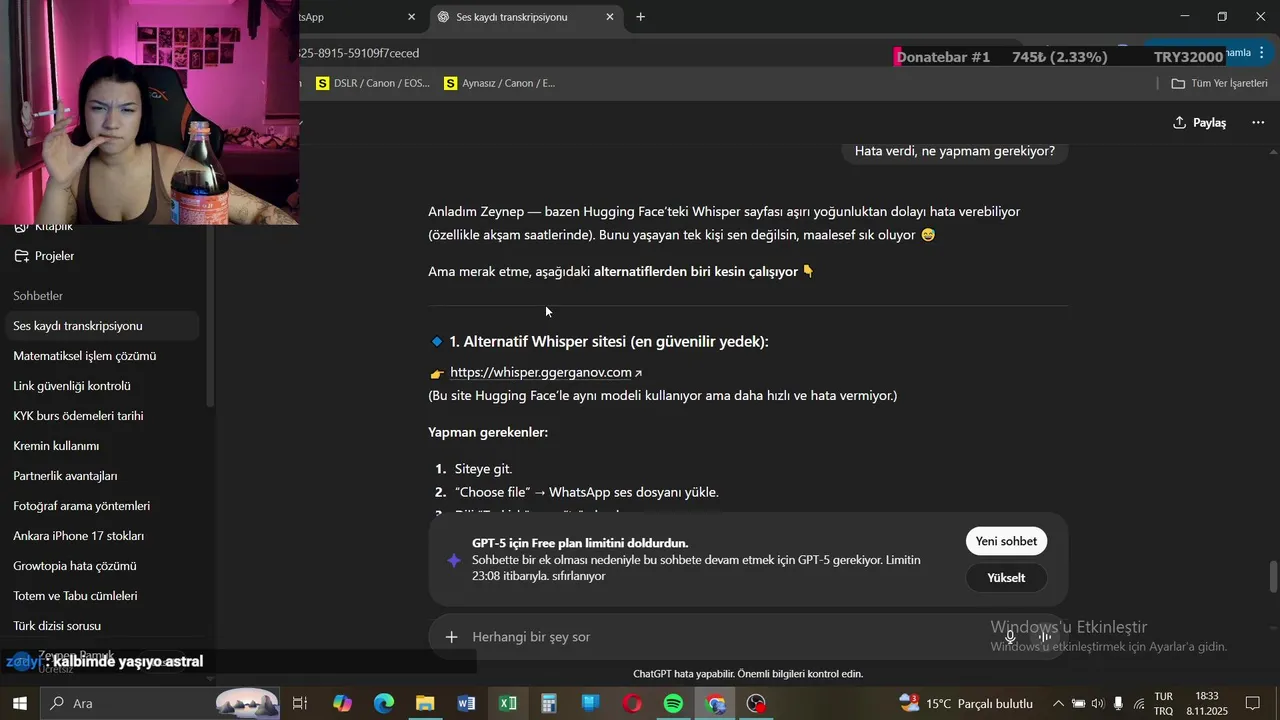
Task: Open the Ankara iPhone 17 stokları chat
Action: 100,536
